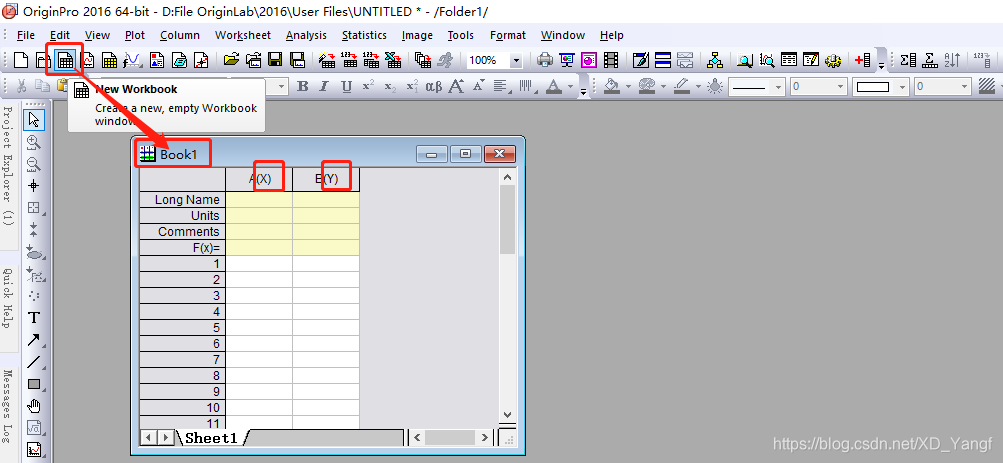Open Project Explorer hierarchy icon

[715, 61]
